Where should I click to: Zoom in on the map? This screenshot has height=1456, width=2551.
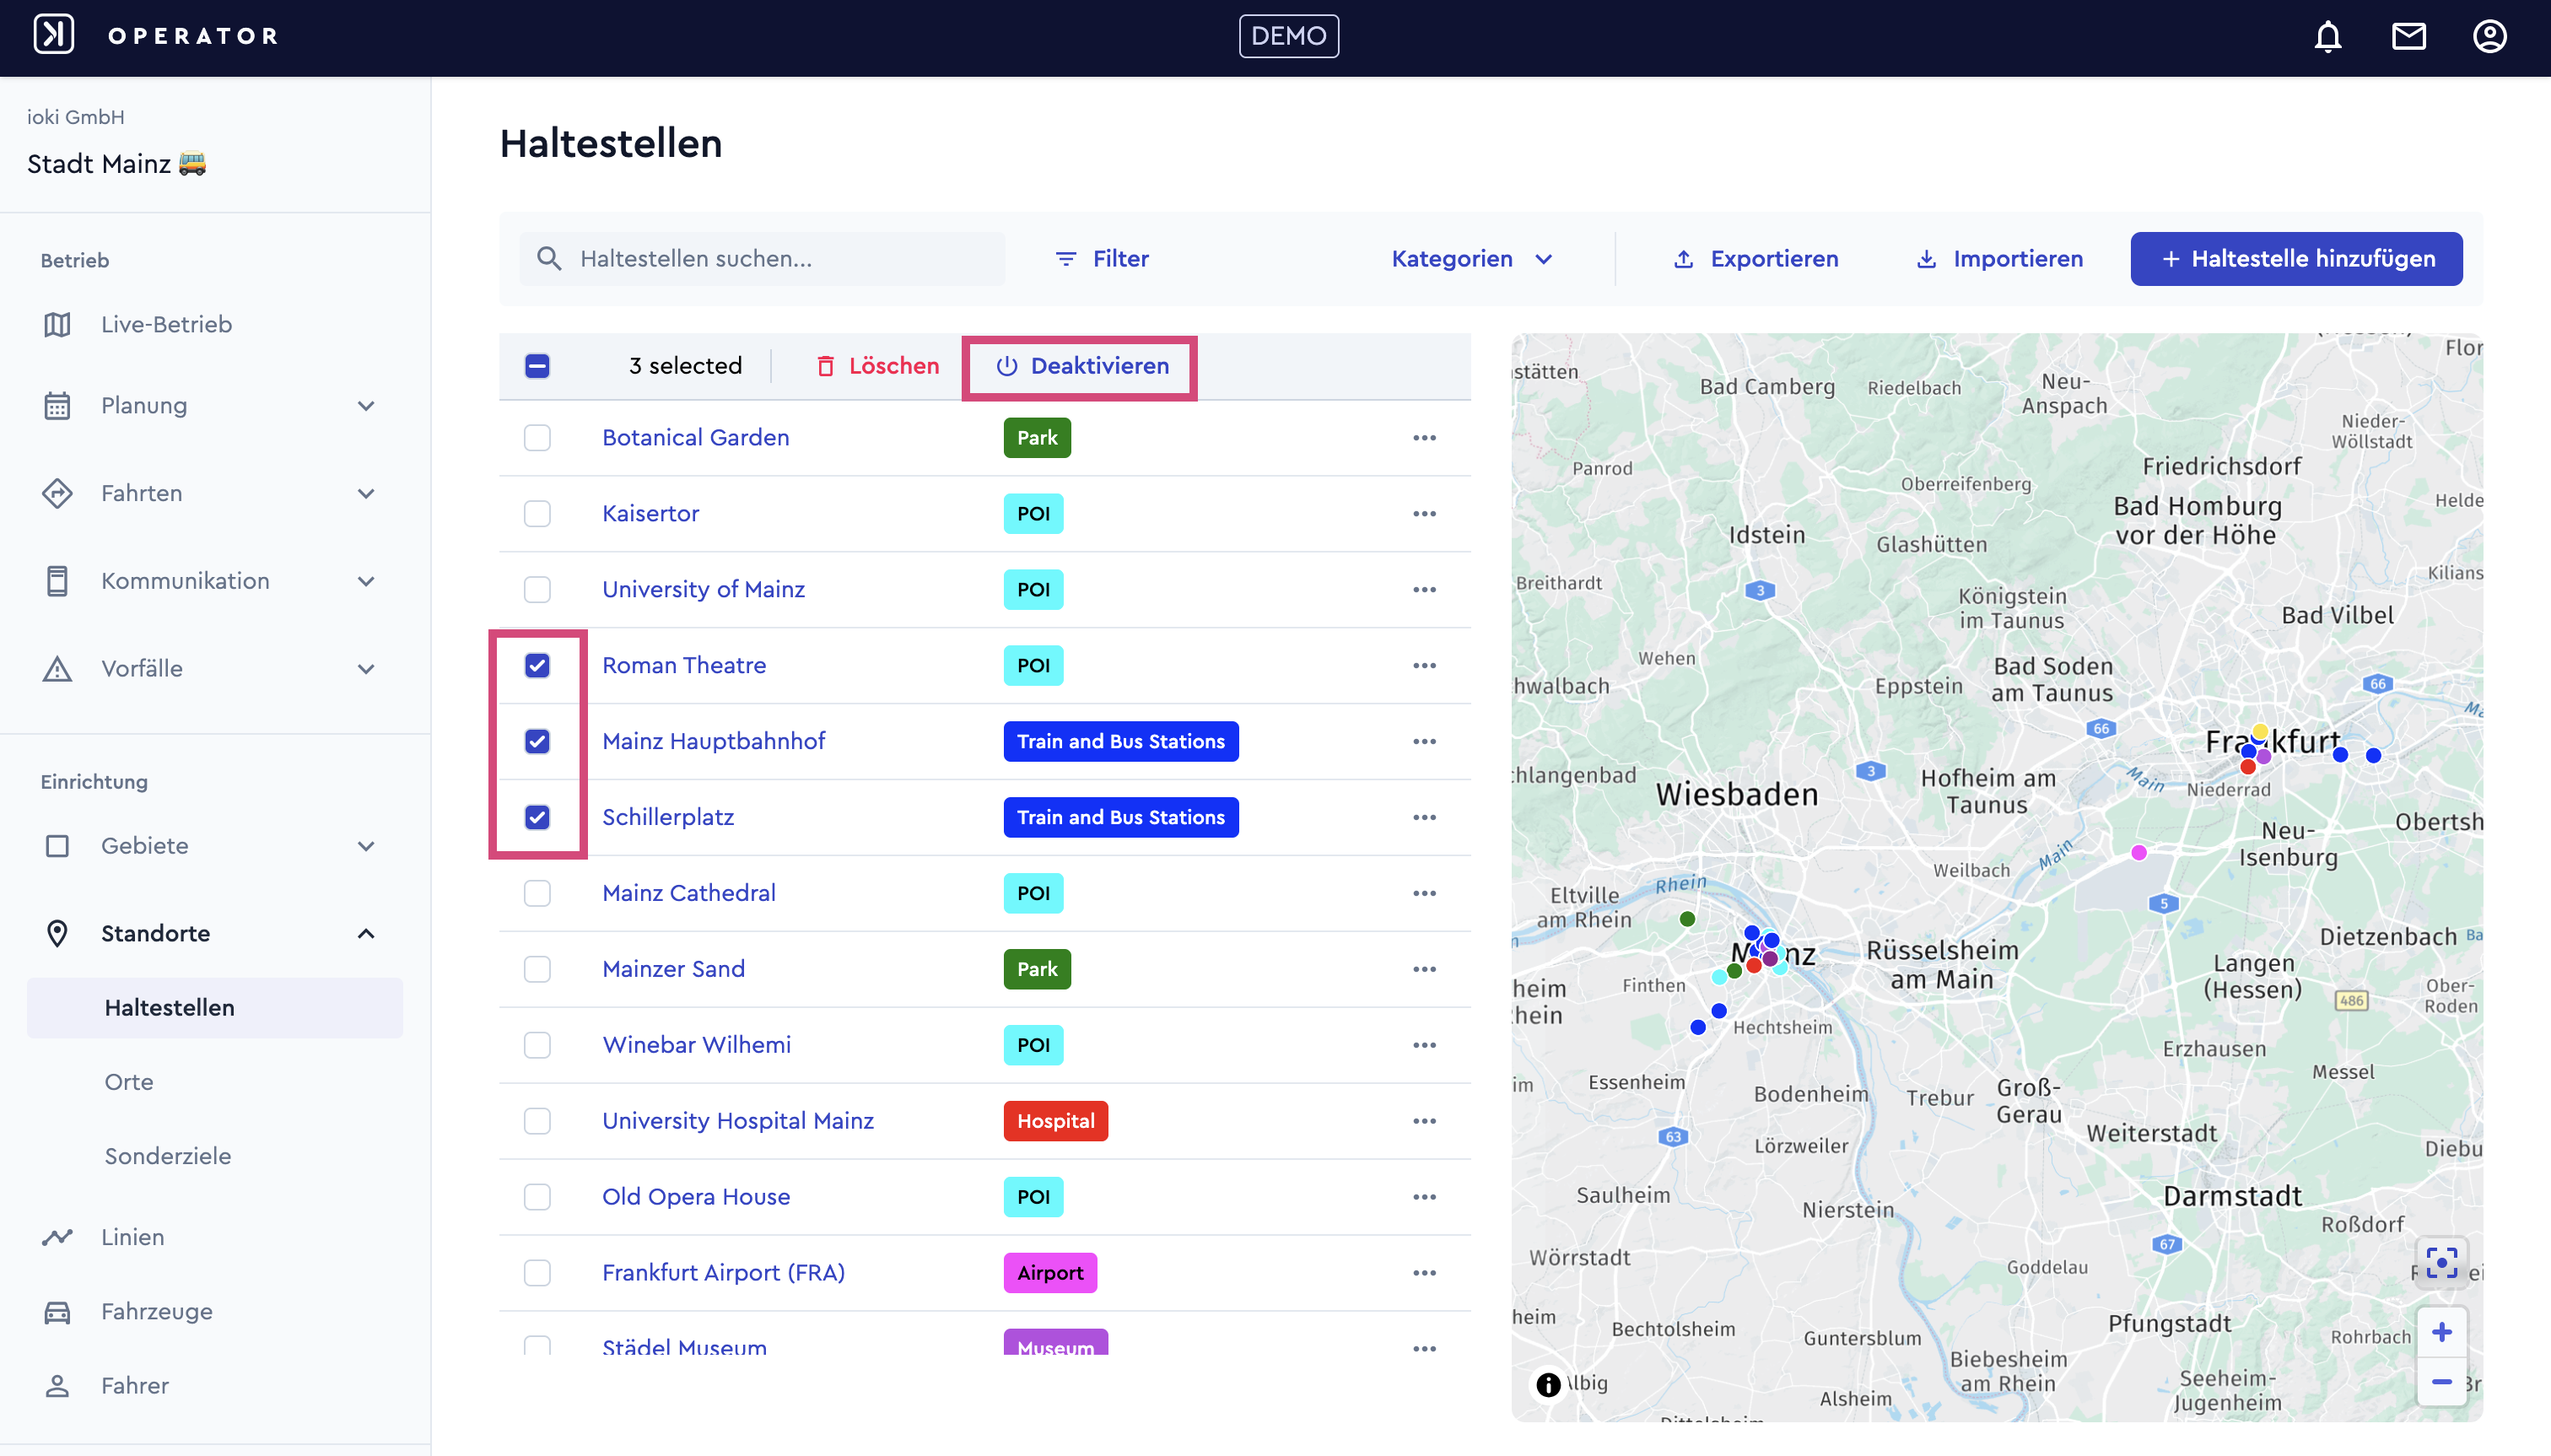click(2441, 1332)
